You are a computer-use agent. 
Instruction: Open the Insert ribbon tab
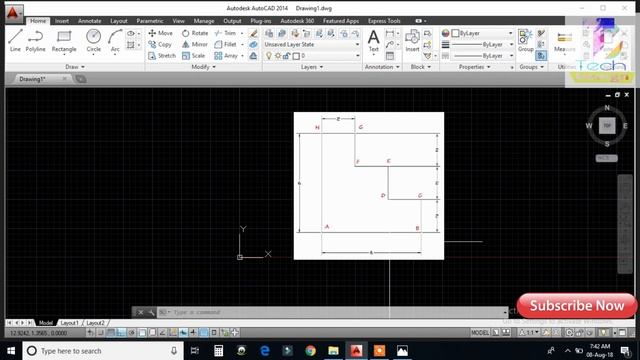pyautogui.click(x=62, y=21)
